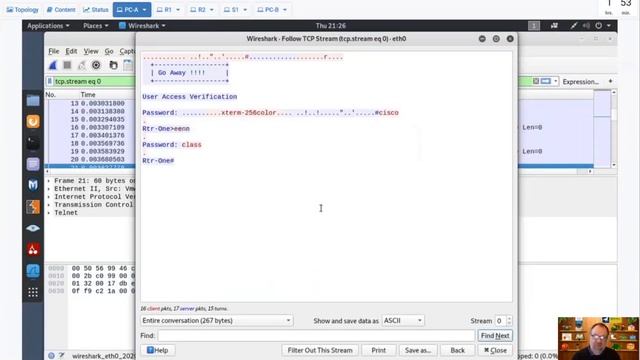Screen dimensions: 640x360
Task: Click the open capture file icon
Action: coord(113,65)
